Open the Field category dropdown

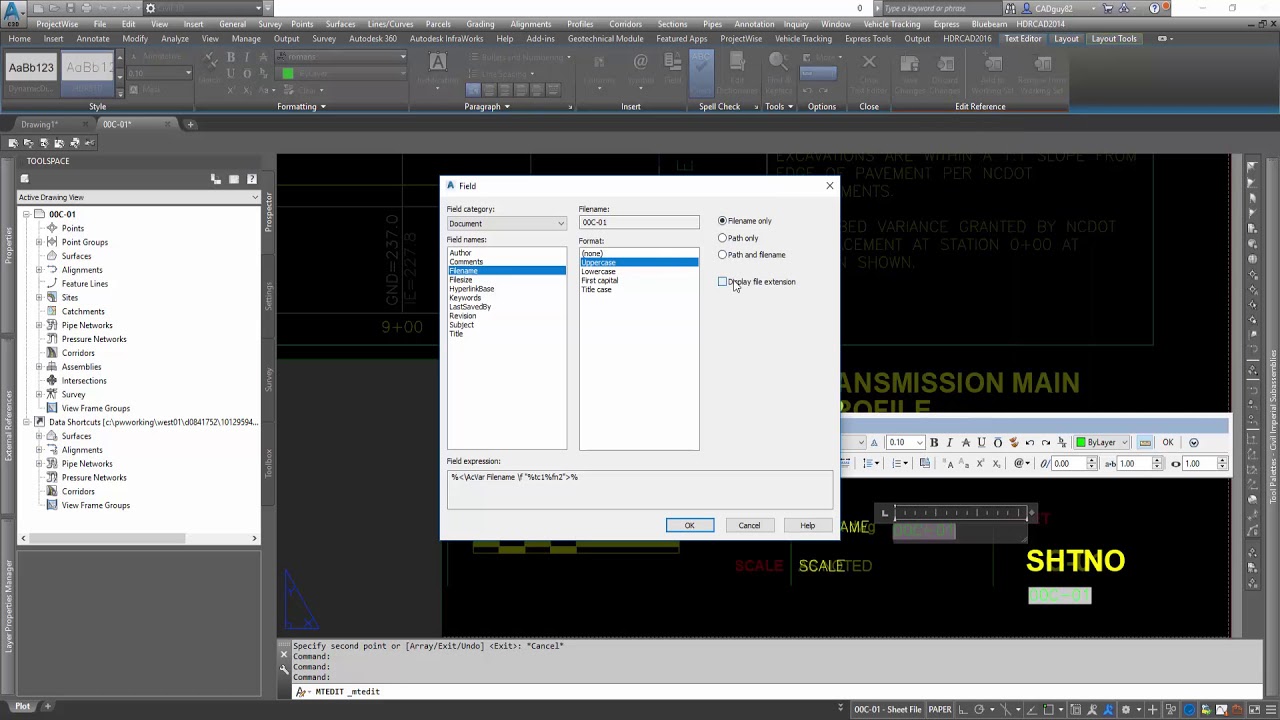click(506, 223)
